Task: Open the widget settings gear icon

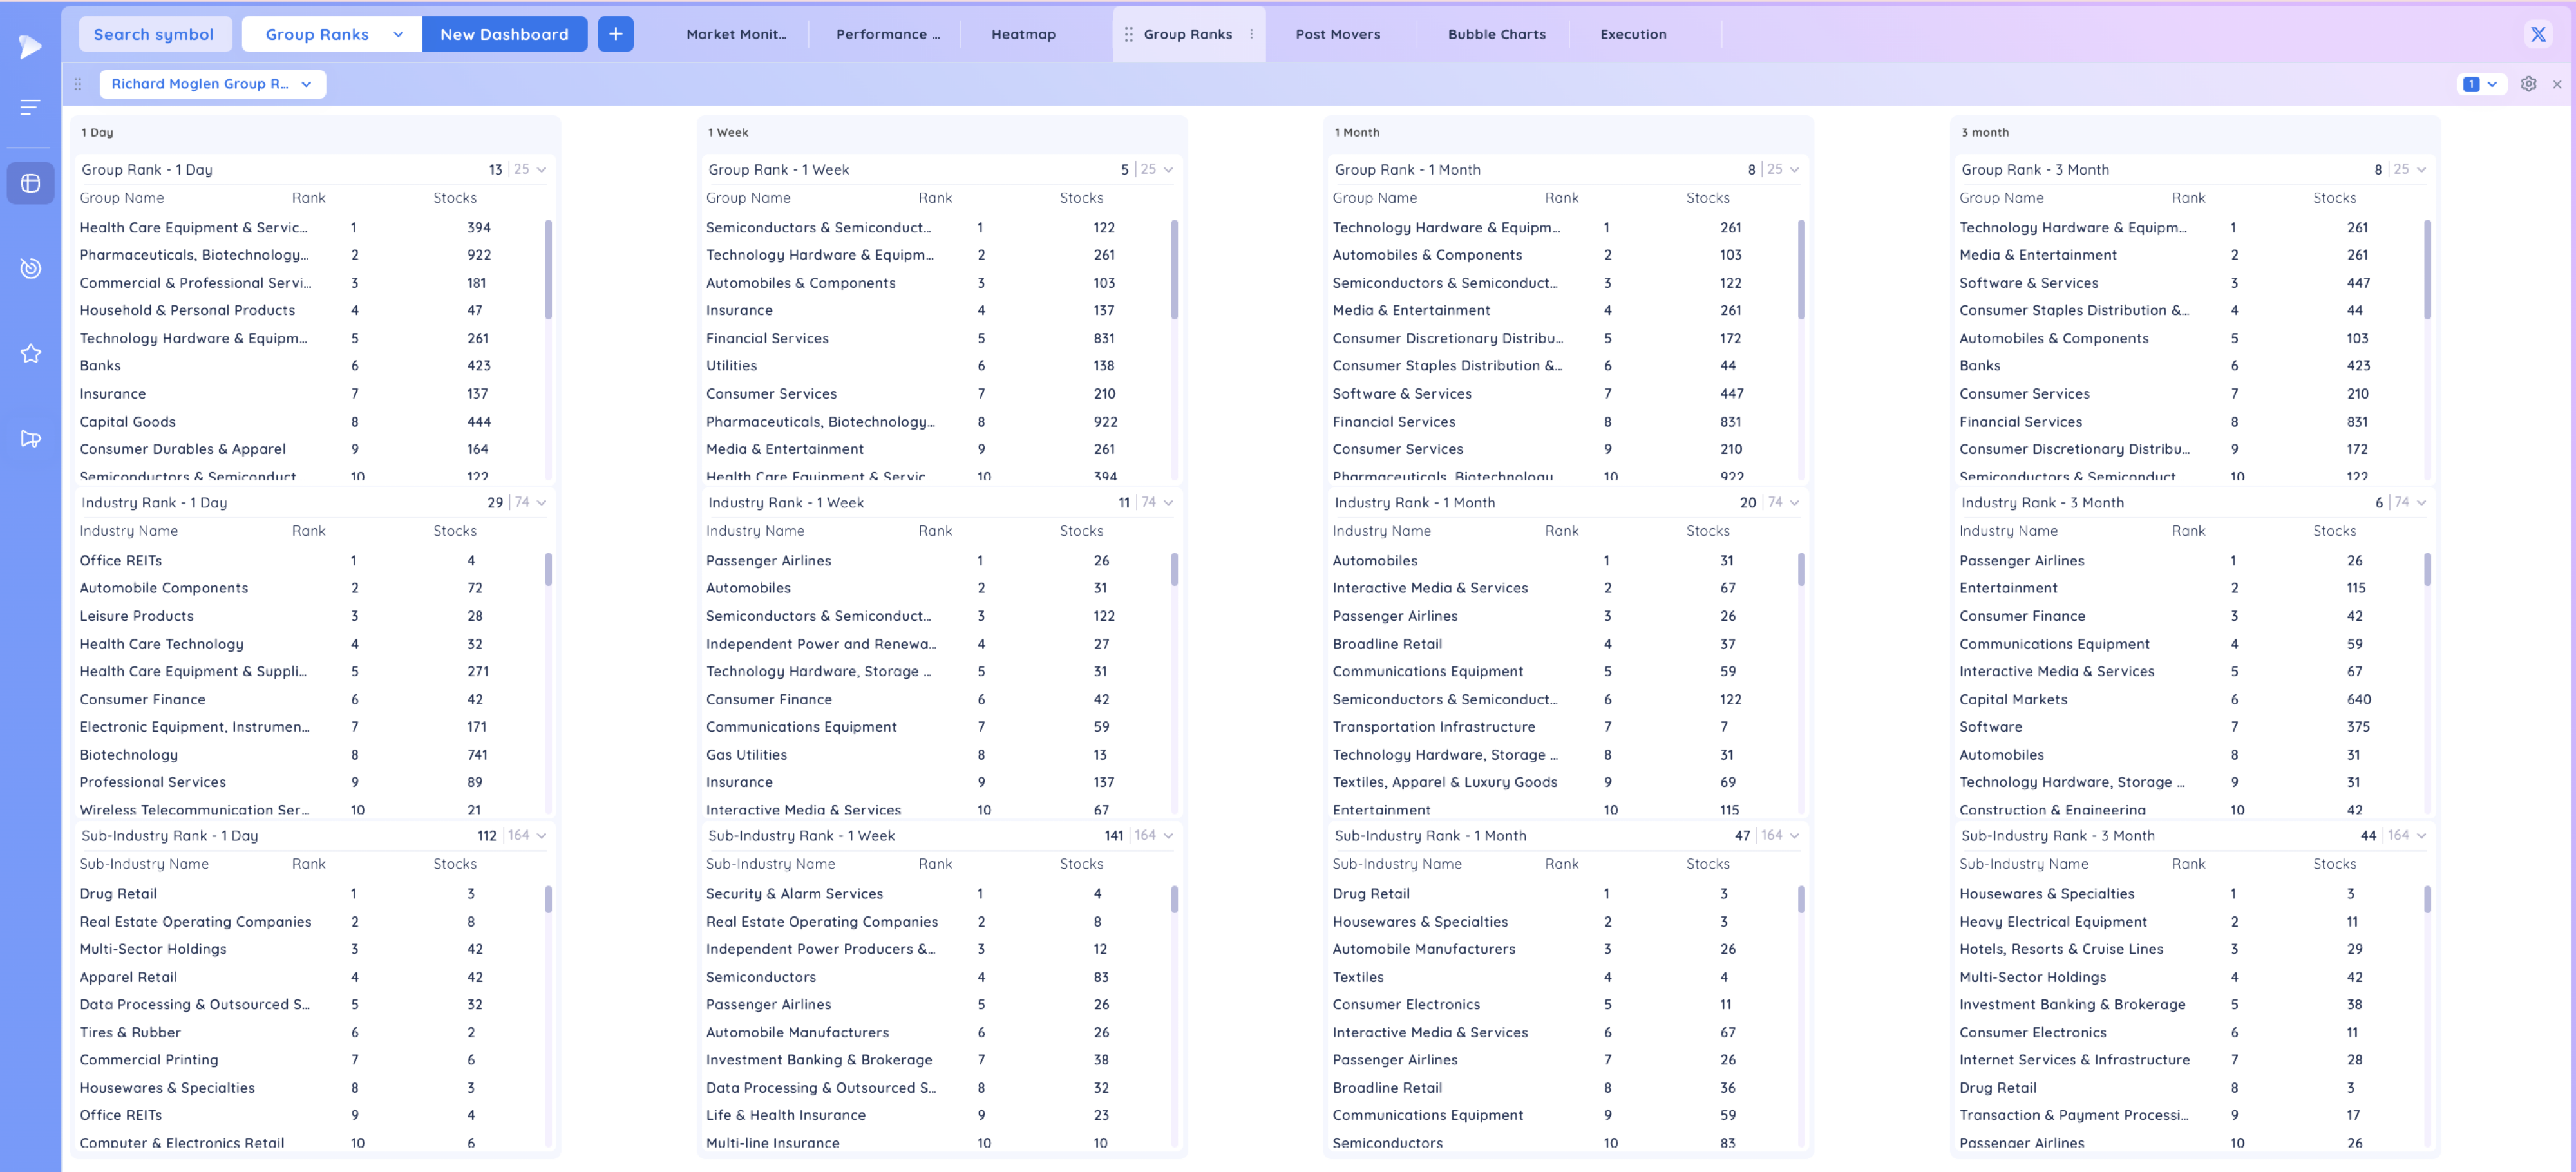Action: pyautogui.click(x=2528, y=84)
